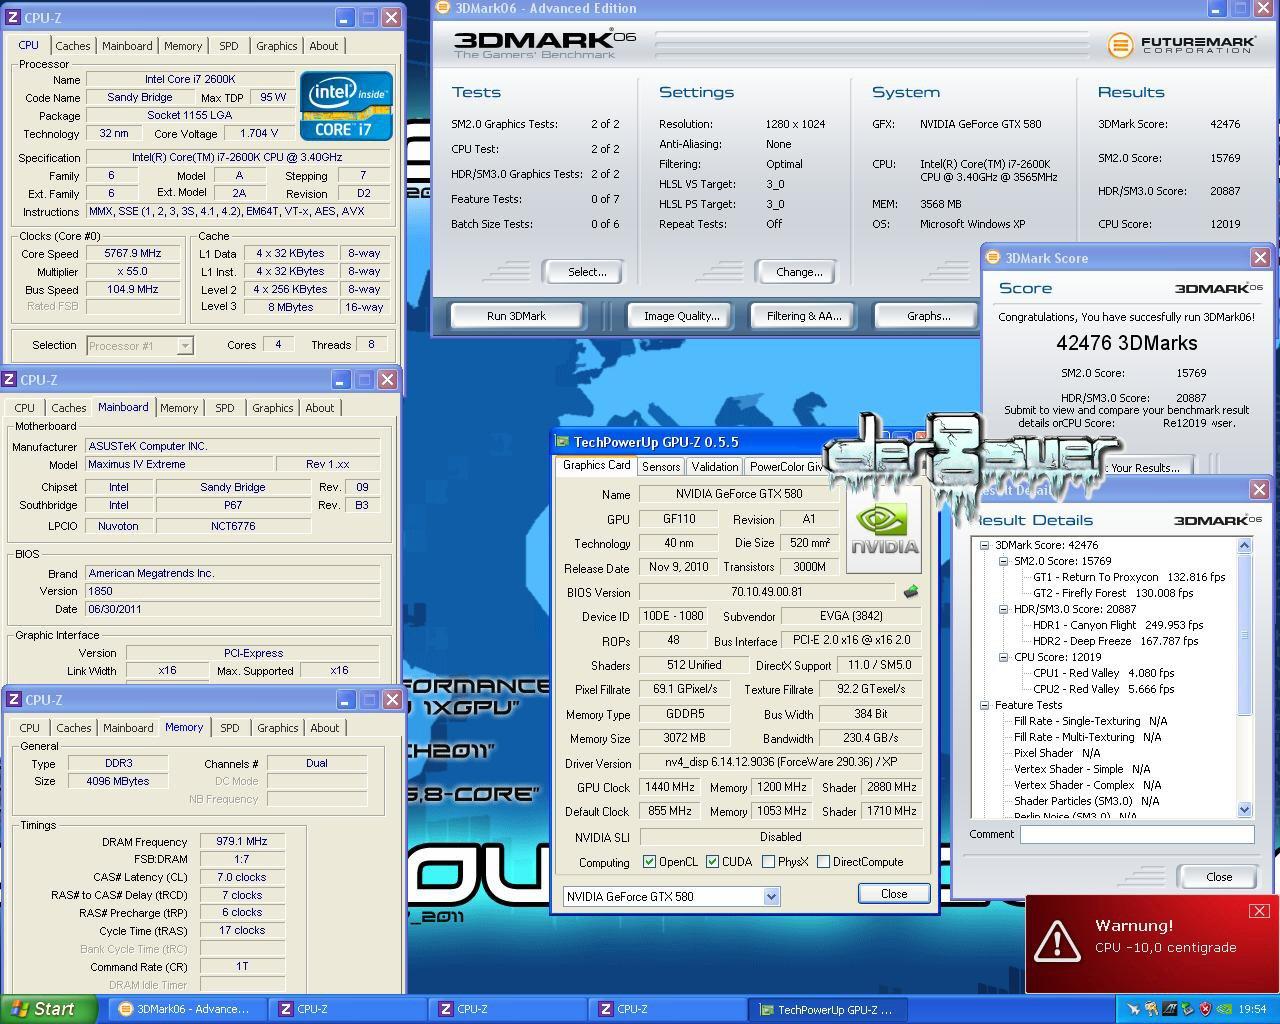Click the ASUS AI Suite tray icon
This screenshot has width=1280, height=1024.
[1169, 1009]
